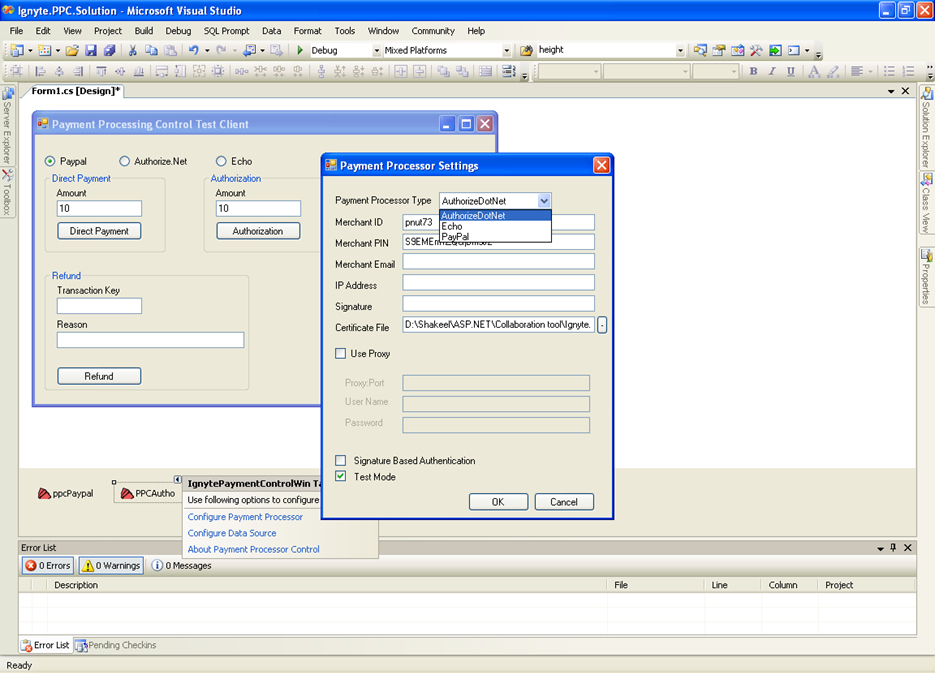Open the File menu
This screenshot has height=673, width=935.
coord(17,31)
